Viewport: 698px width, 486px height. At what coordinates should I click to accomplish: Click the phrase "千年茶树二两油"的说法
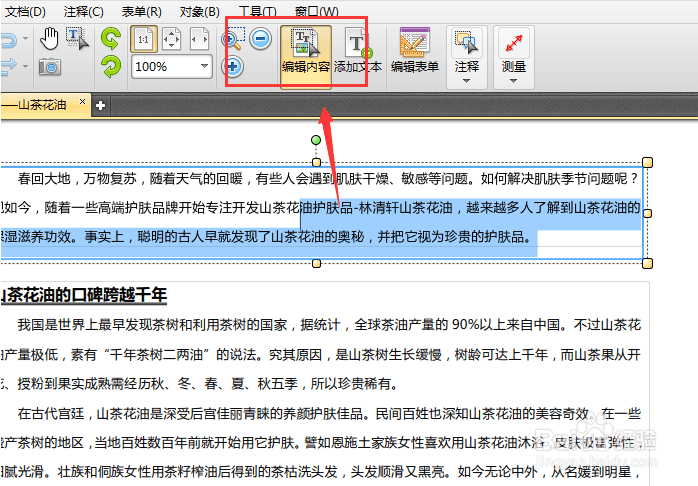tap(180, 355)
